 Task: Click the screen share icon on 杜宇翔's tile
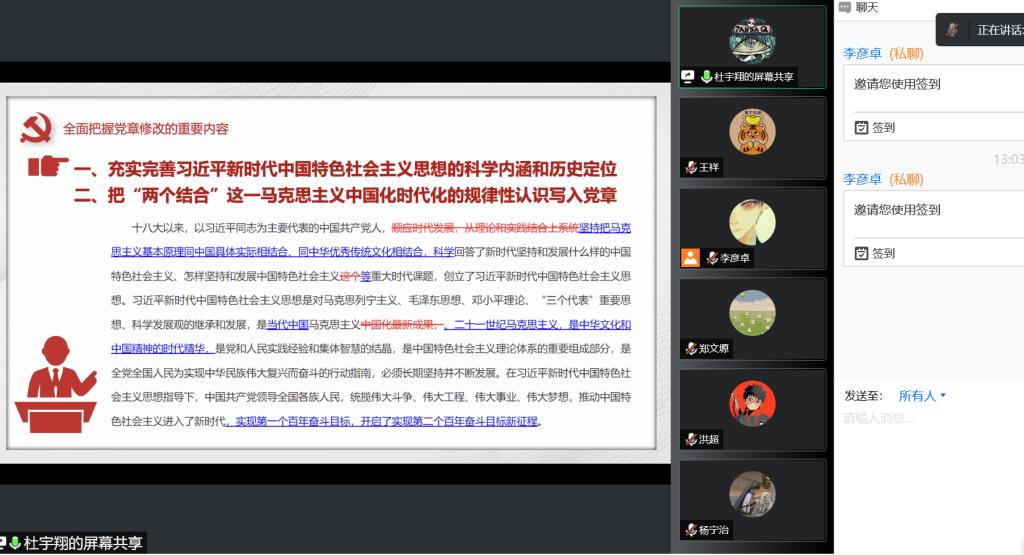[688, 77]
